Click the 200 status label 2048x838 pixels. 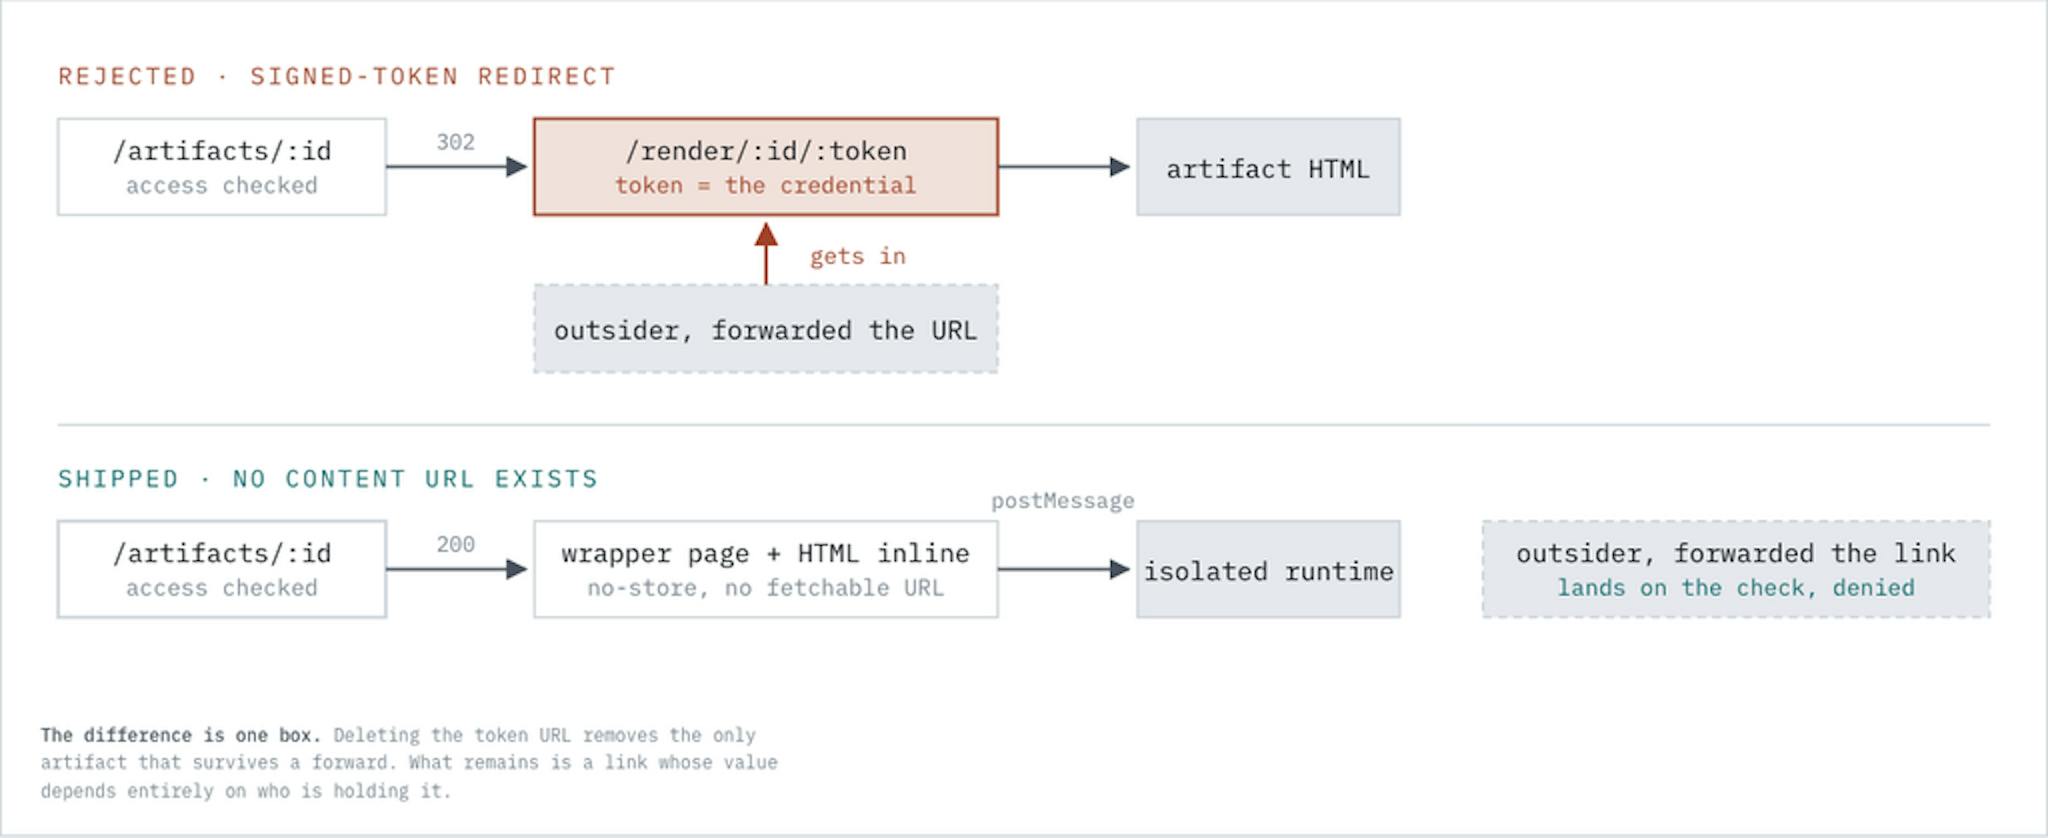coord(455,544)
